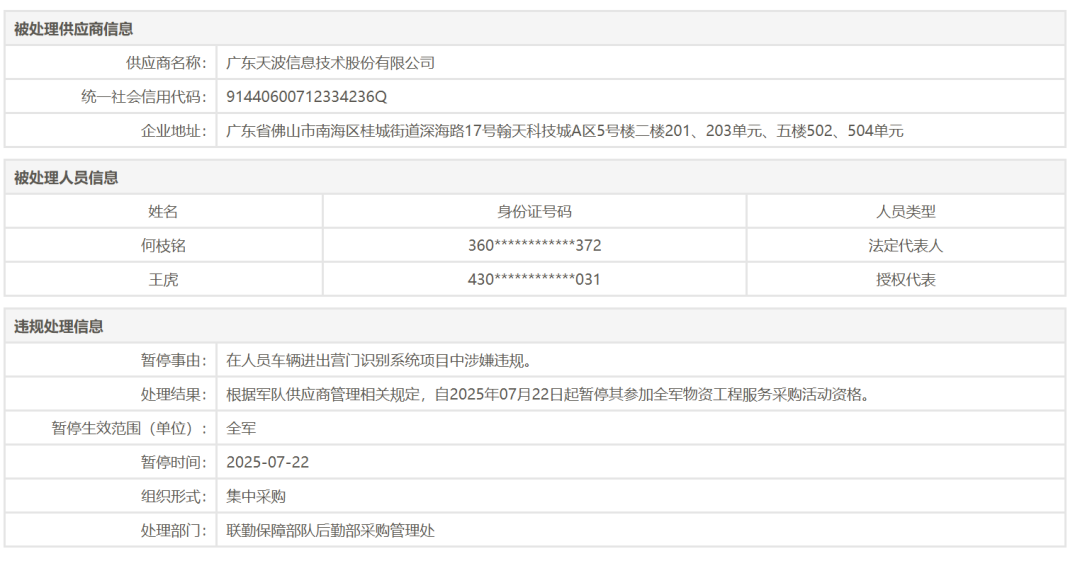The image size is (1080, 566).
Task: Click the address starting with 广东省佛山市南海区
Action: (x=565, y=131)
